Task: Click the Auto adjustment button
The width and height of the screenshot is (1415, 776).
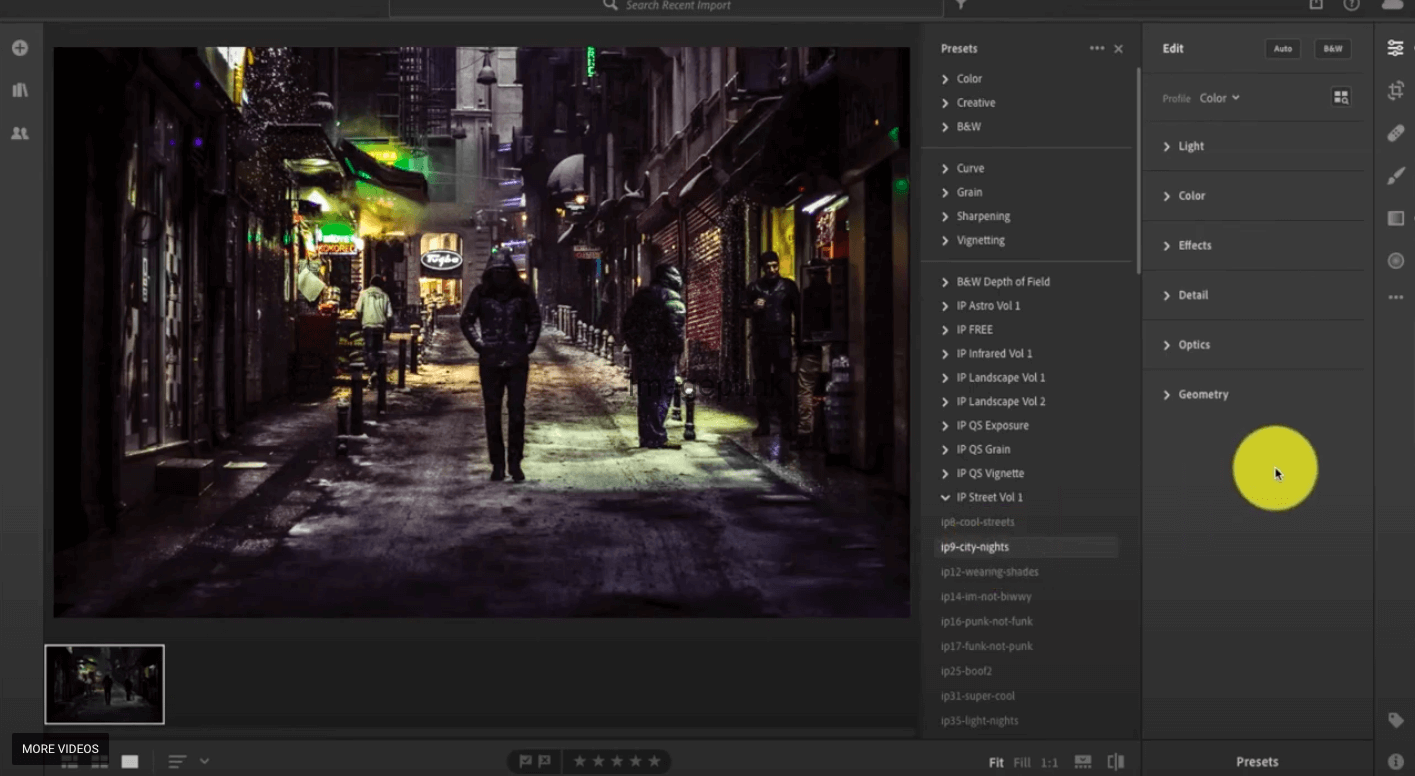Action: click(1282, 48)
